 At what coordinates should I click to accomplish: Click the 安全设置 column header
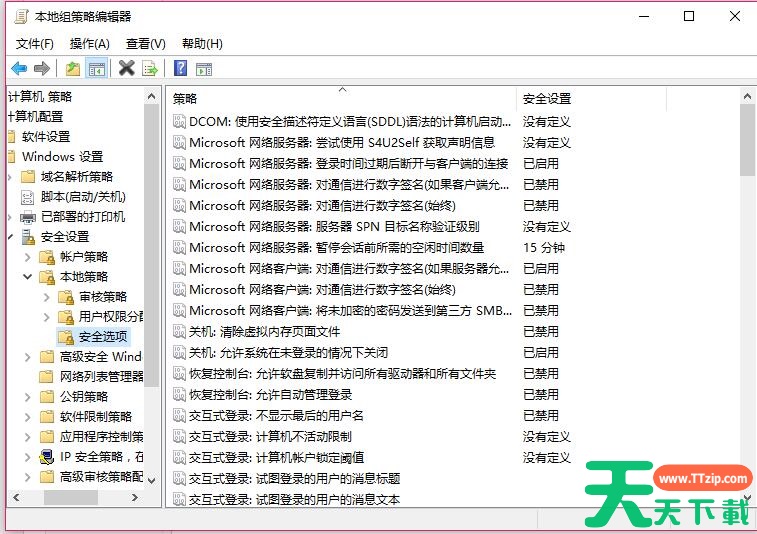625,98
